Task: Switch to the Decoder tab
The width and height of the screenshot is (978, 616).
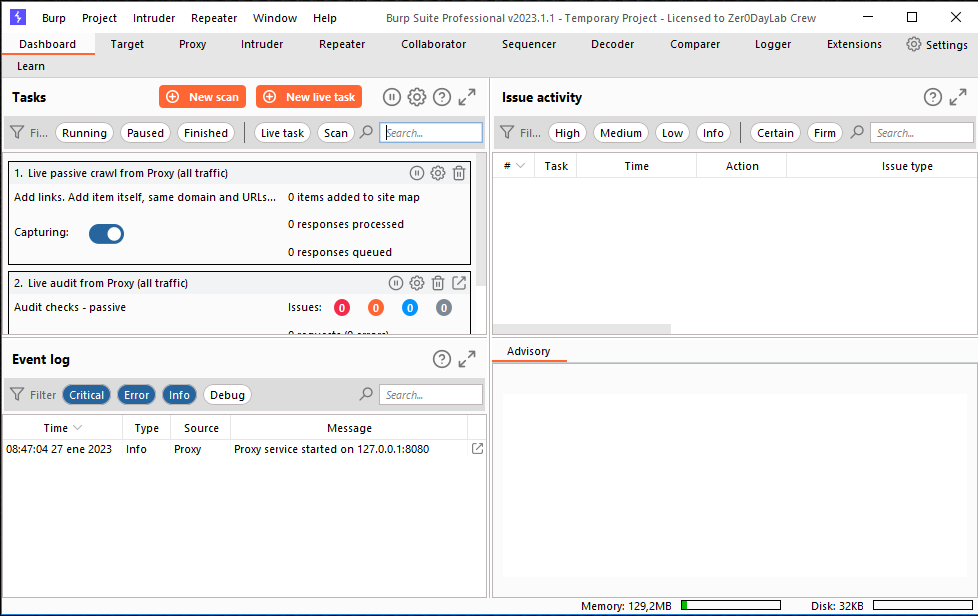Action: pos(612,44)
